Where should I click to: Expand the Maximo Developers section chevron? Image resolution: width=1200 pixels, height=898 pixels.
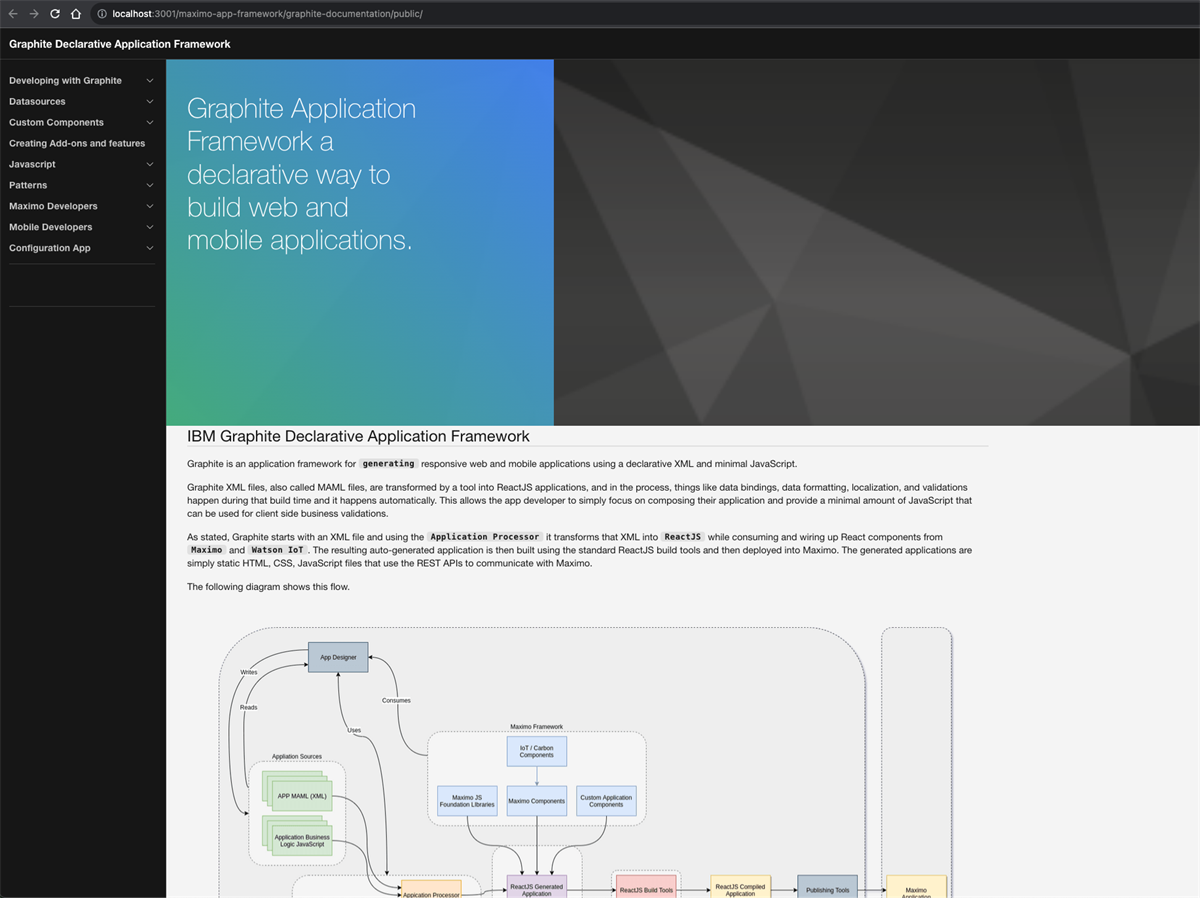tap(150, 207)
